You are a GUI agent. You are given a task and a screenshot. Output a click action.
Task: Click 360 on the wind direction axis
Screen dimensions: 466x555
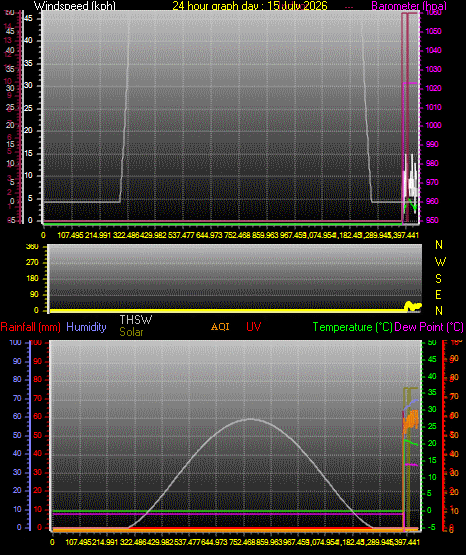[32, 247]
